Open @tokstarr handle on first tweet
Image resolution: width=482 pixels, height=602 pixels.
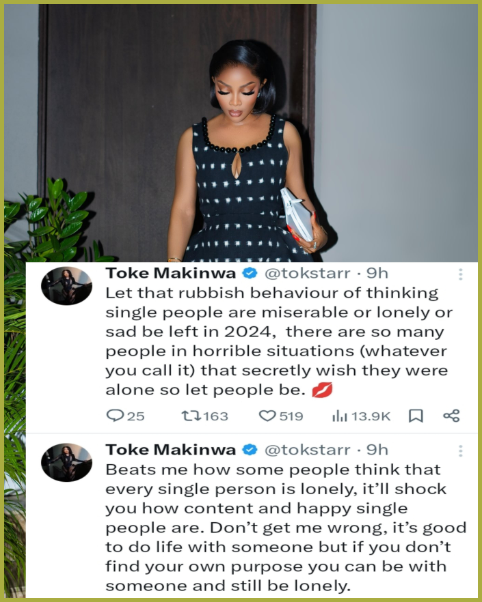pos(307,273)
